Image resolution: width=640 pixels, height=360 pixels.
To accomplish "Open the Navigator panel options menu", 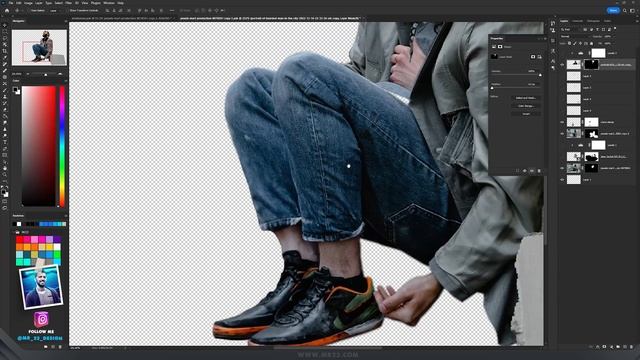I will 65,21.
